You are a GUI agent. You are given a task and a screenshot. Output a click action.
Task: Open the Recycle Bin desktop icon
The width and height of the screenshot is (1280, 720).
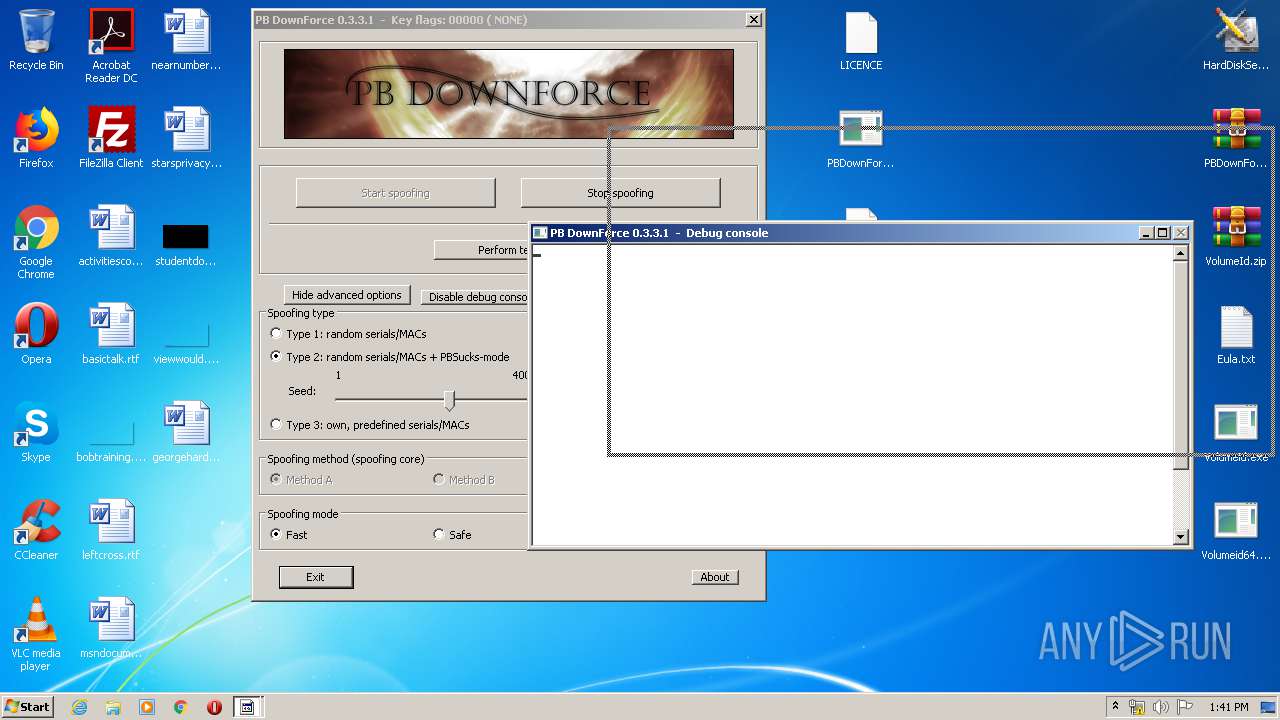click(x=36, y=40)
